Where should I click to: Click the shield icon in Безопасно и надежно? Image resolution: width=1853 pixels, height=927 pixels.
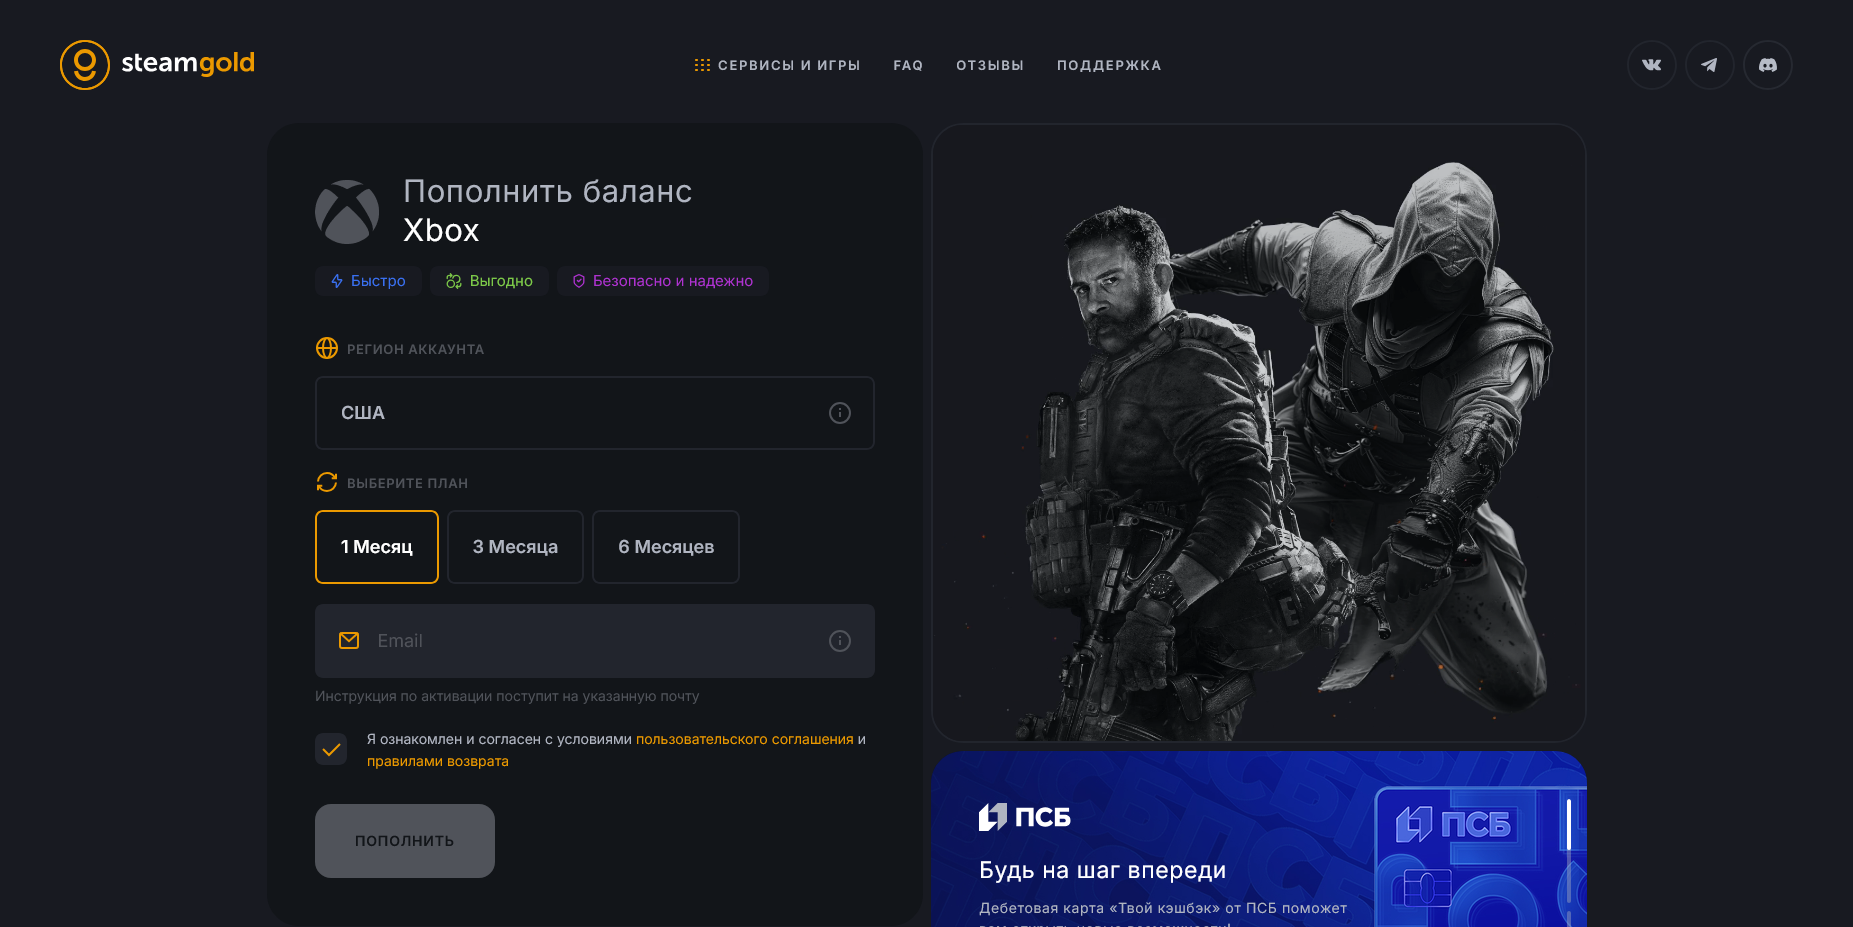coord(578,281)
